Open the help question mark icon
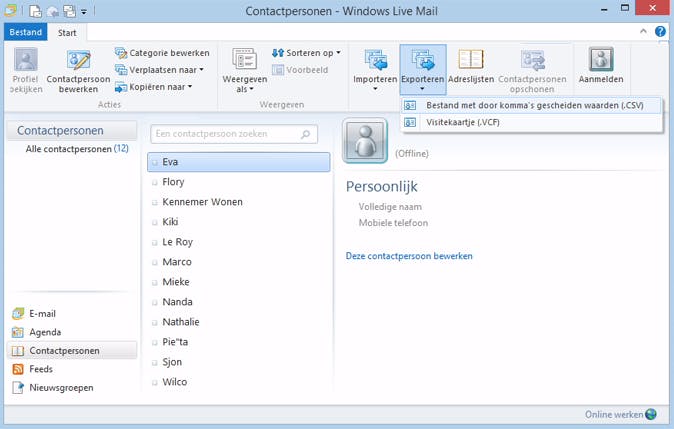 click(x=660, y=31)
